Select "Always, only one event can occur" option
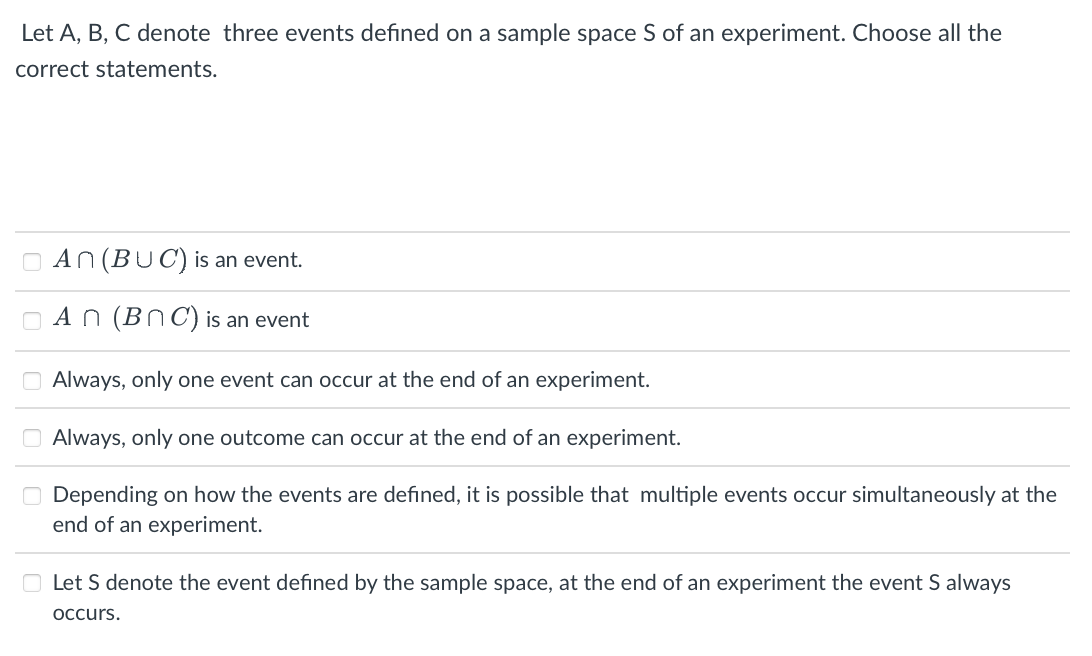Screen dimensions: 1092x656 32,379
